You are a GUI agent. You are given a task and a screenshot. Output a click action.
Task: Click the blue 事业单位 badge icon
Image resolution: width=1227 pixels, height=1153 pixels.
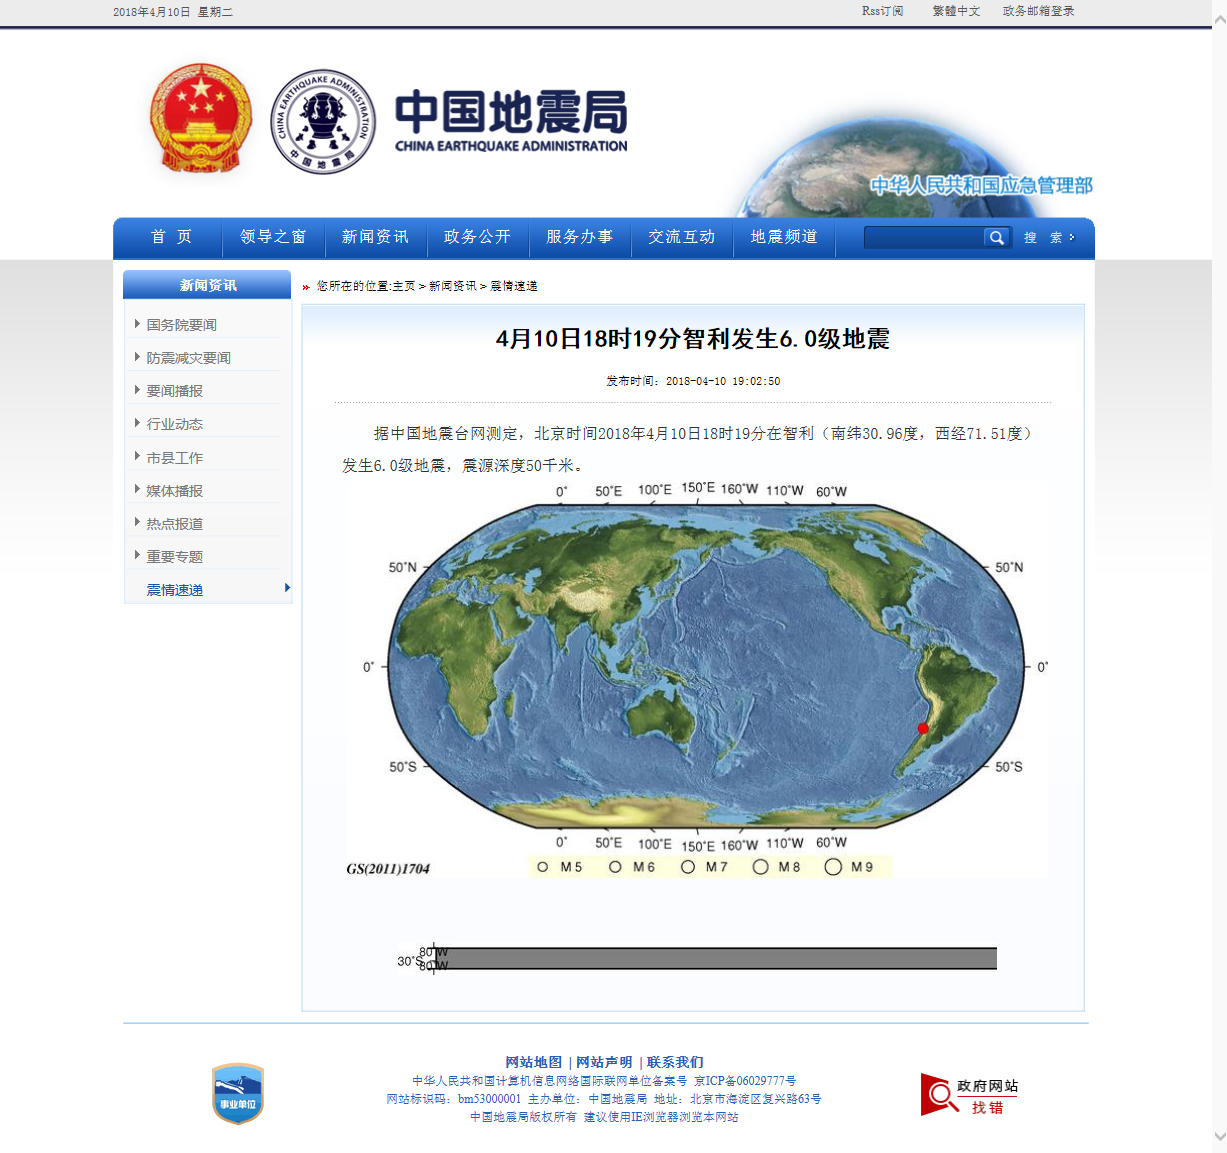point(238,1091)
